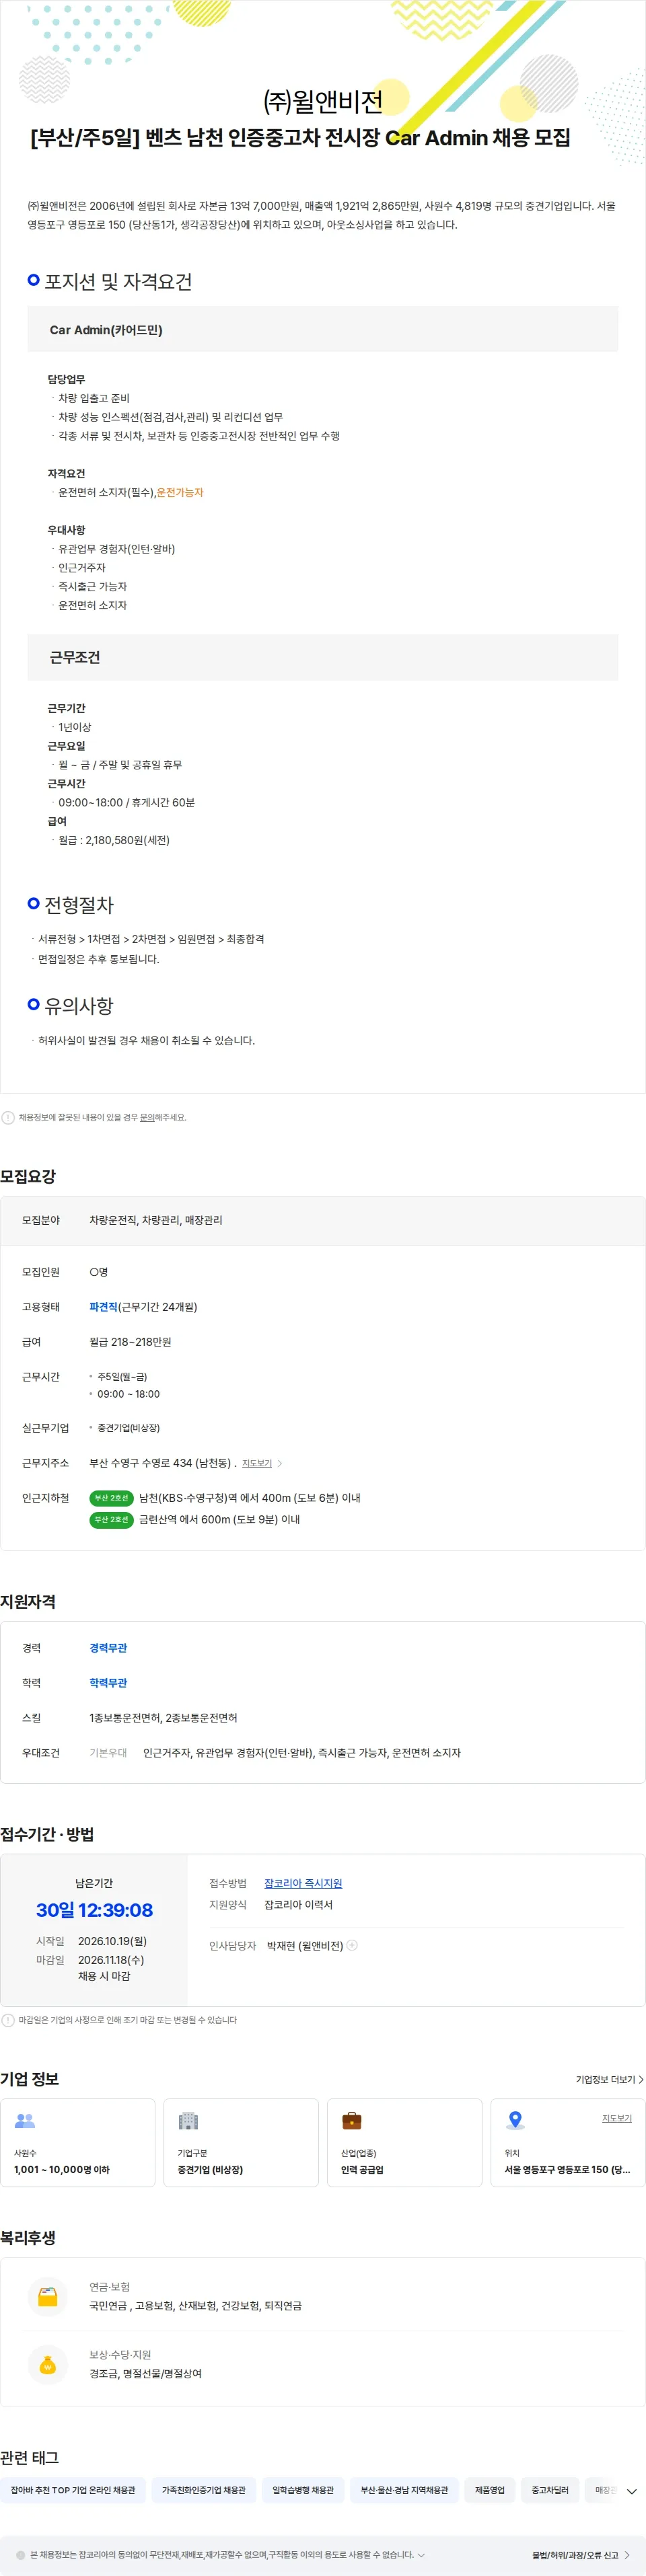
Task: Click the info icon beside 채용정보에 잘못된 내용
Action: tap(8, 1117)
